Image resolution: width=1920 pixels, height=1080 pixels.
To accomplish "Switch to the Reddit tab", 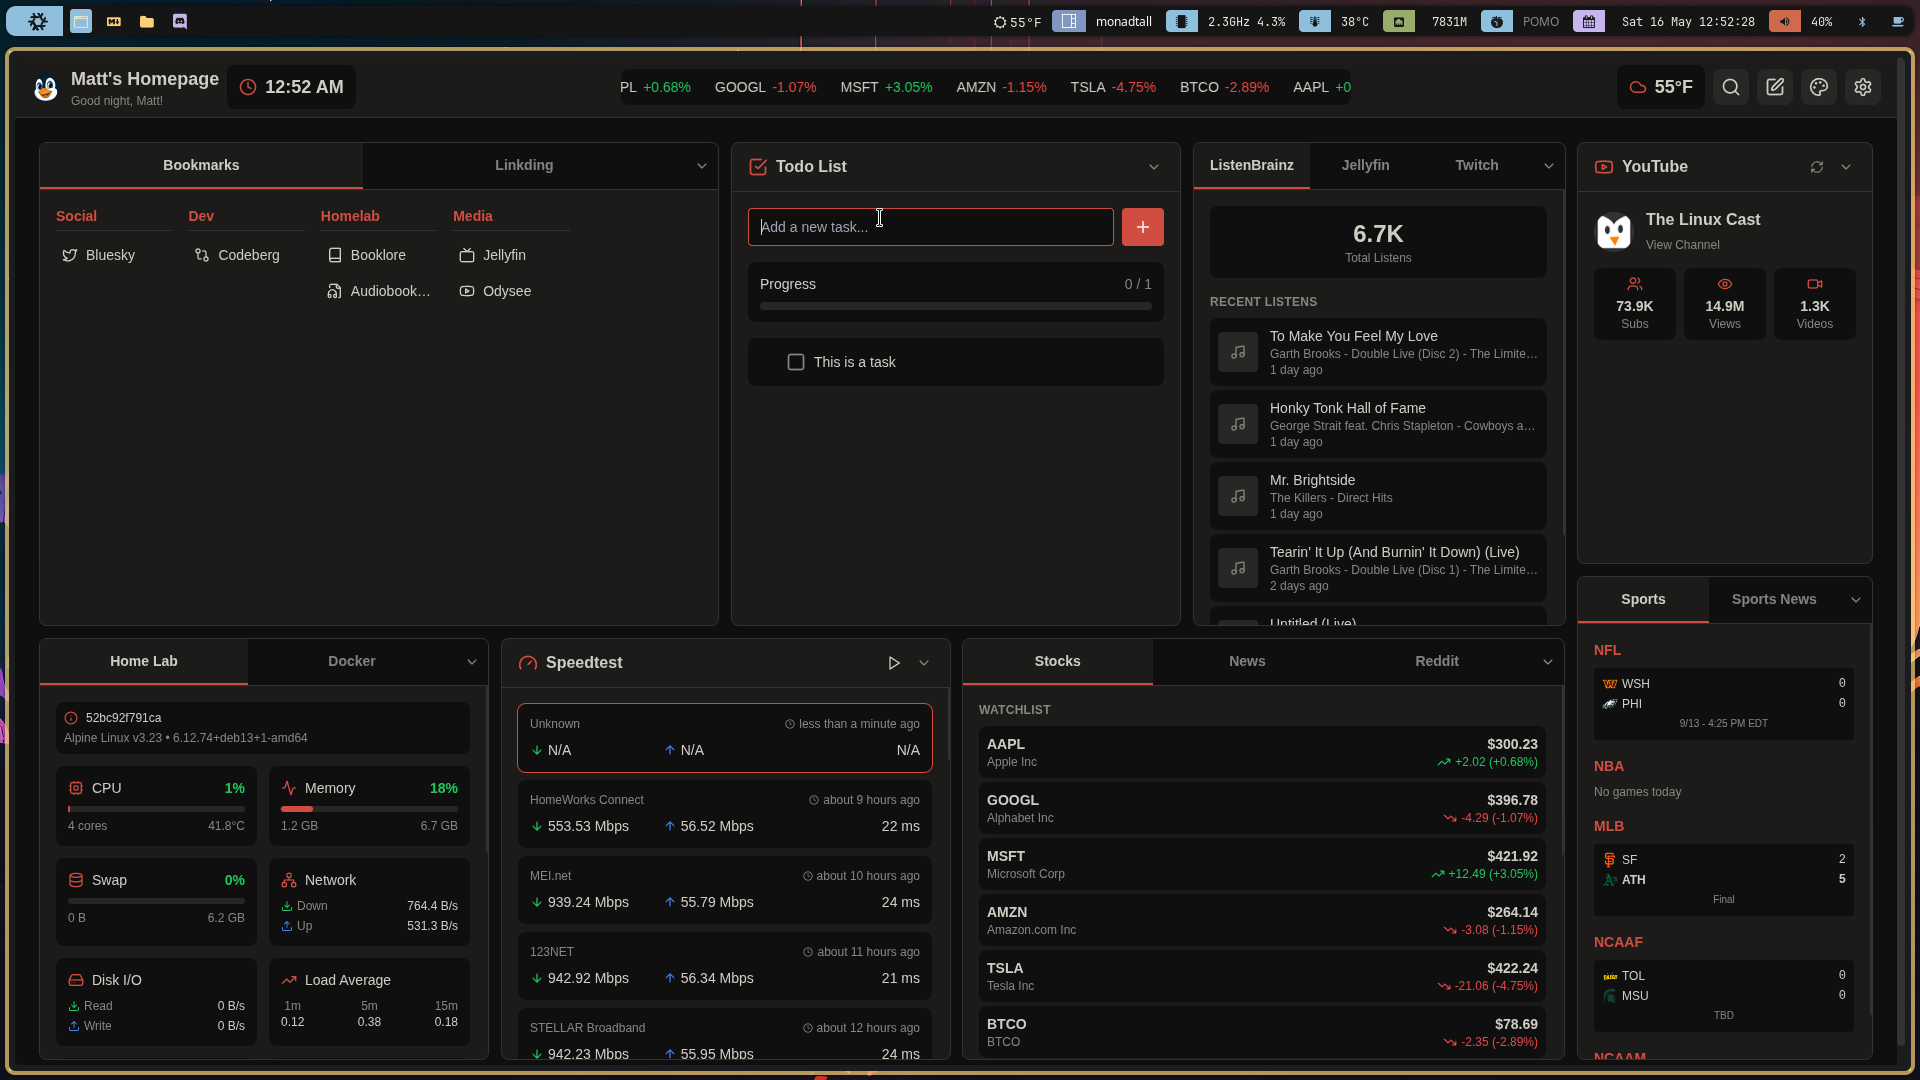I will (1437, 661).
